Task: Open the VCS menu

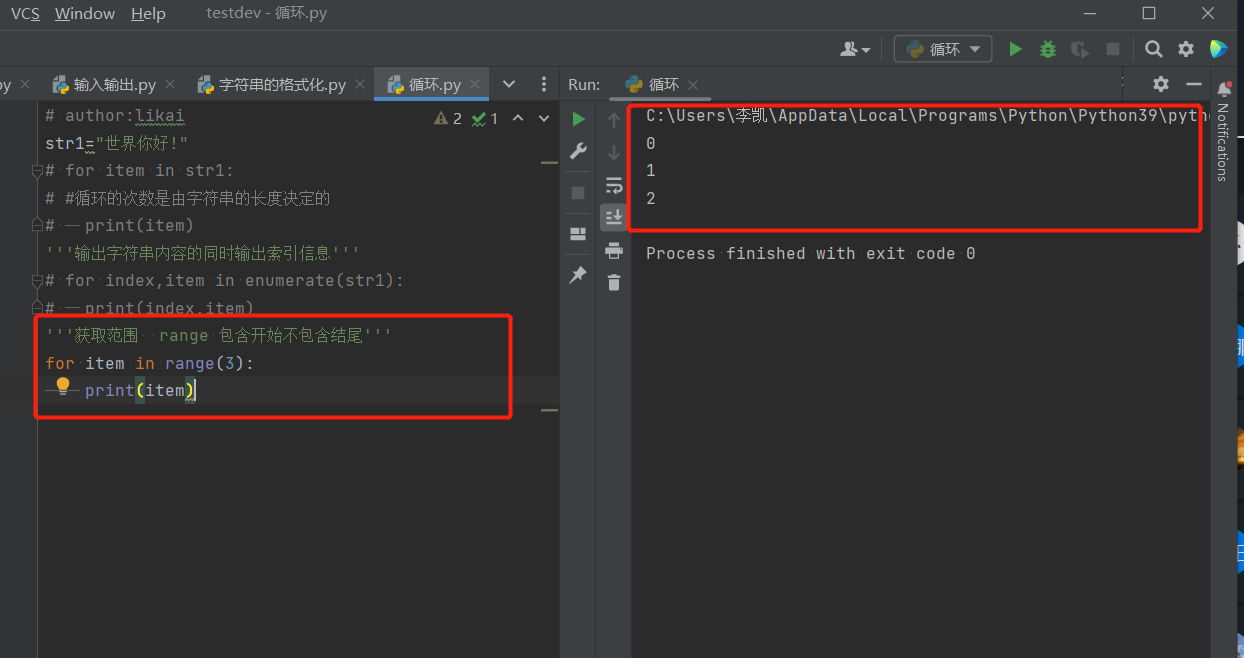Action: 25,14
